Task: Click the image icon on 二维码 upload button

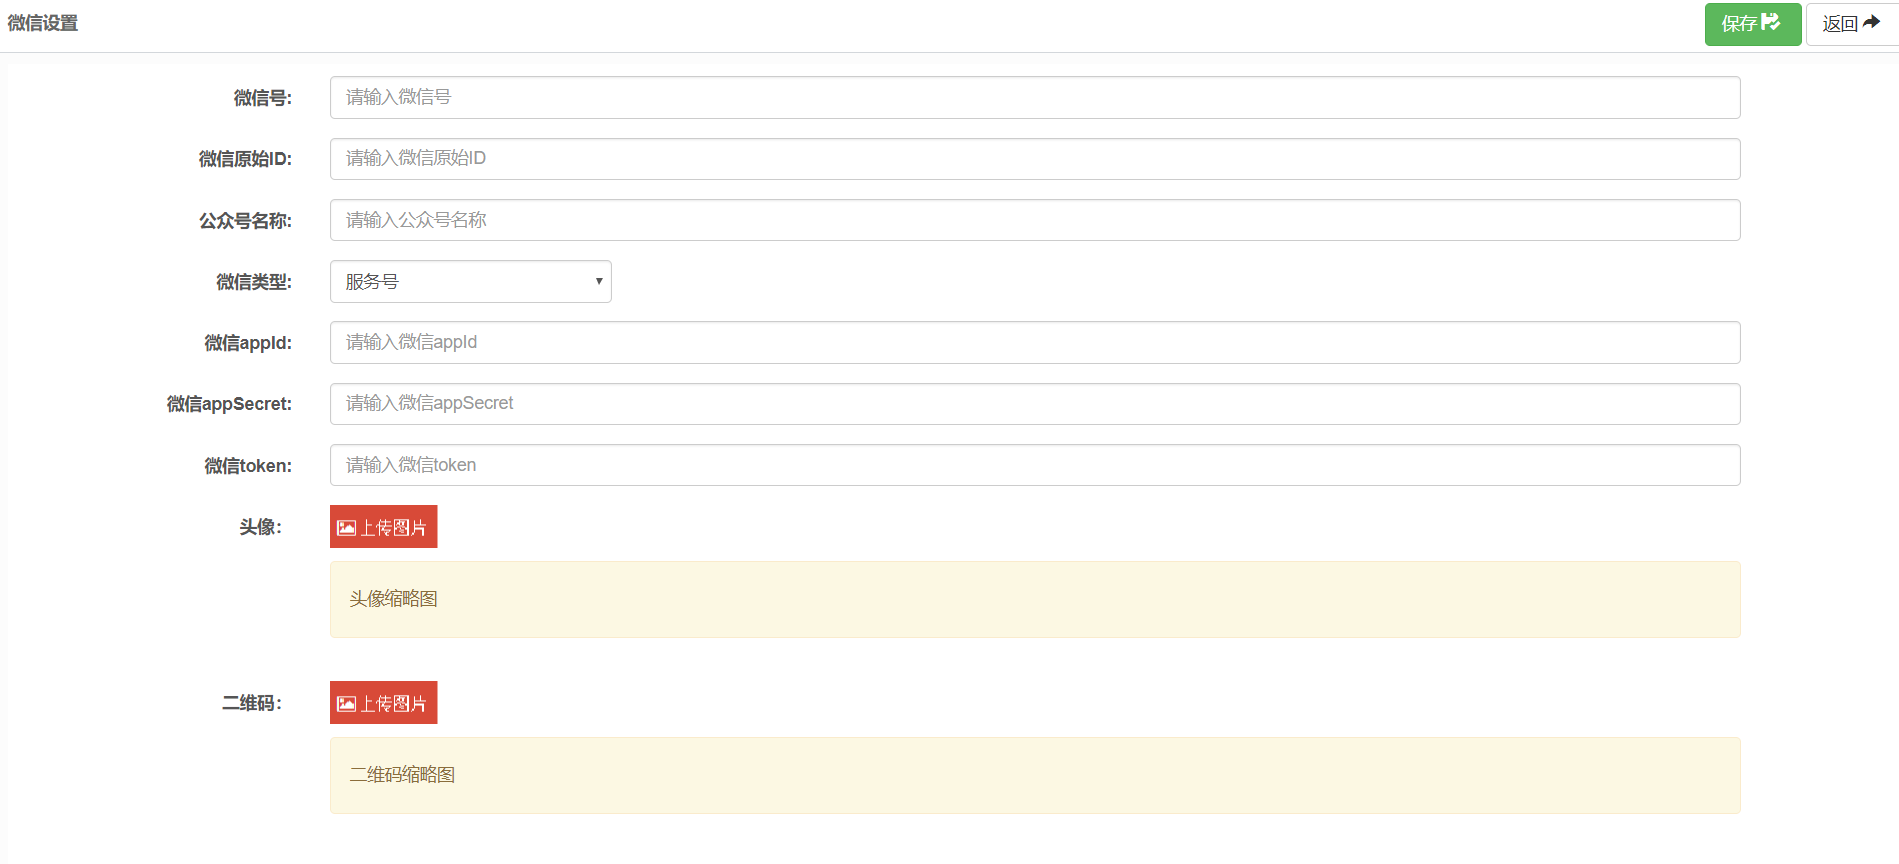Action: [347, 704]
